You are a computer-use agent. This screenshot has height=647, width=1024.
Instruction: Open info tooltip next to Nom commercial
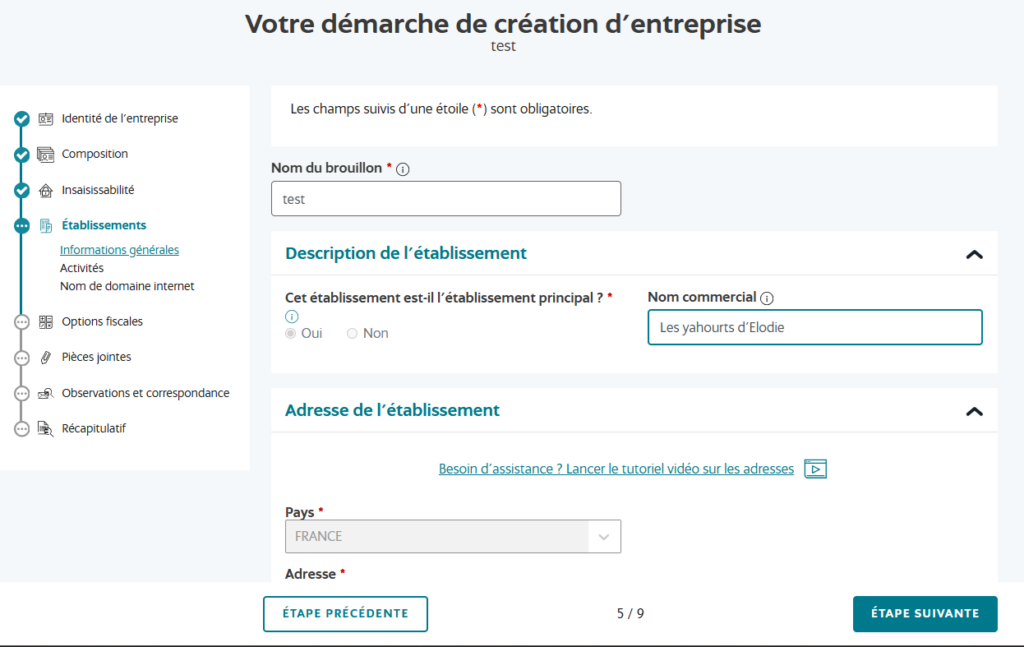pos(767,298)
